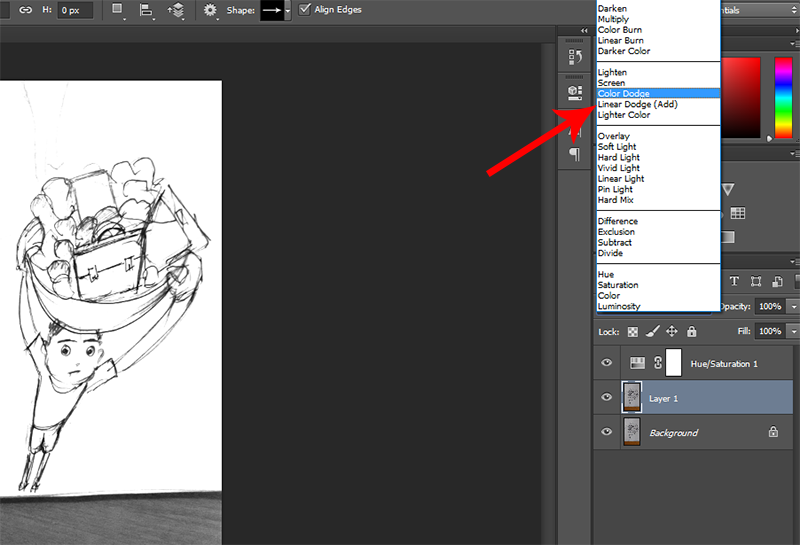Click the arrow shape preview swatch

[272, 10]
